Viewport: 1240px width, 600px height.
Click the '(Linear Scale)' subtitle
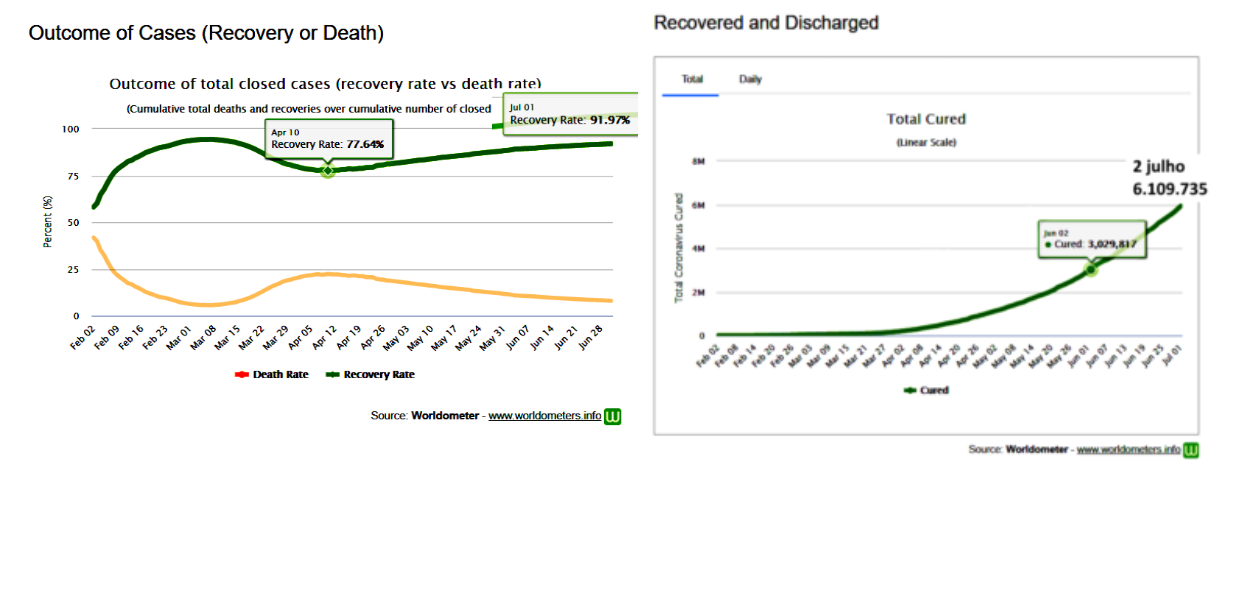[926, 143]
